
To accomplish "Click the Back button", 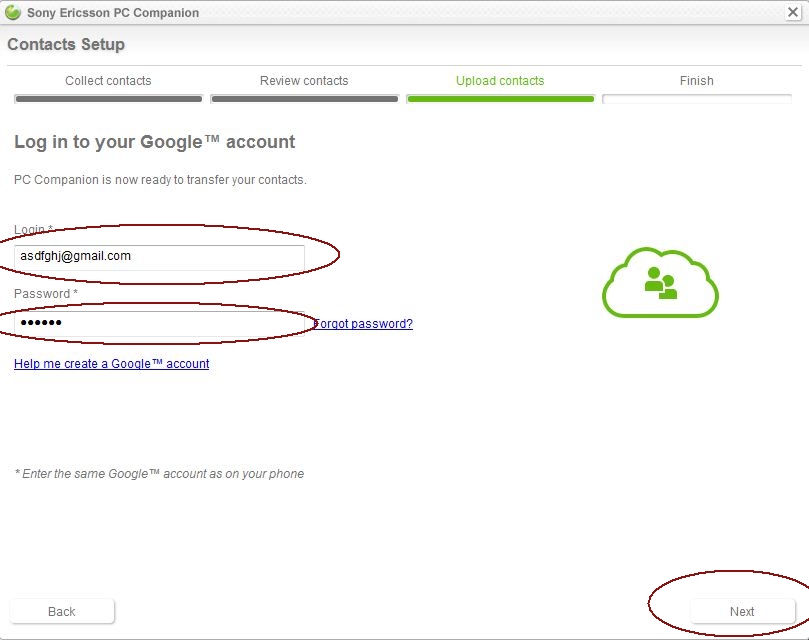I will click(x=62, y=612).
